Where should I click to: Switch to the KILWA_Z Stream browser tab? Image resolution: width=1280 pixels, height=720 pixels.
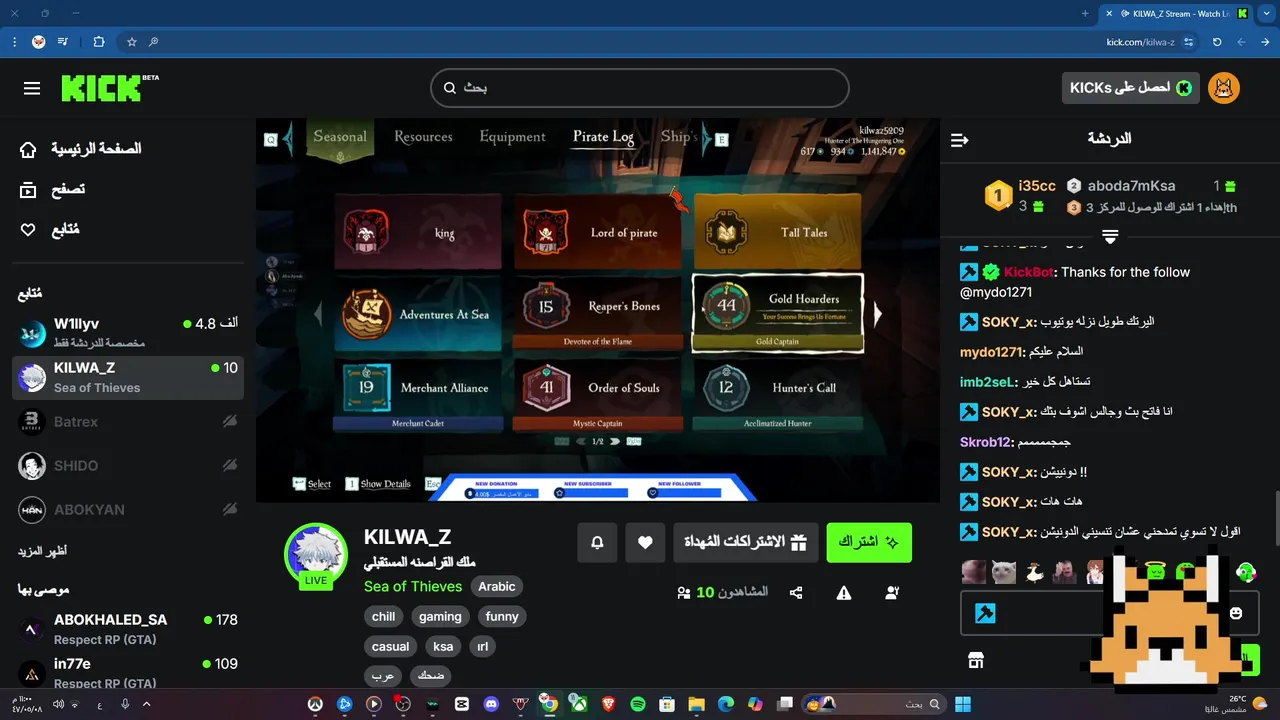click(x=1175, y=13)
